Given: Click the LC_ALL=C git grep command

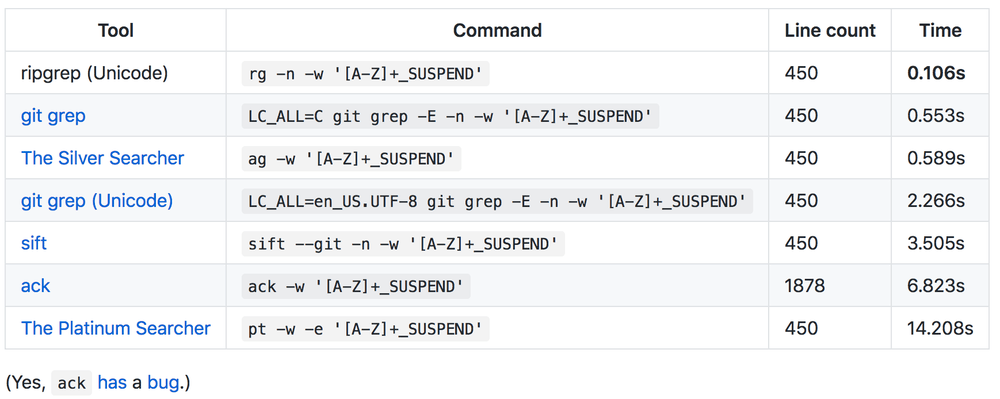Looking at the screenshot, I should [x=450, y=116].
